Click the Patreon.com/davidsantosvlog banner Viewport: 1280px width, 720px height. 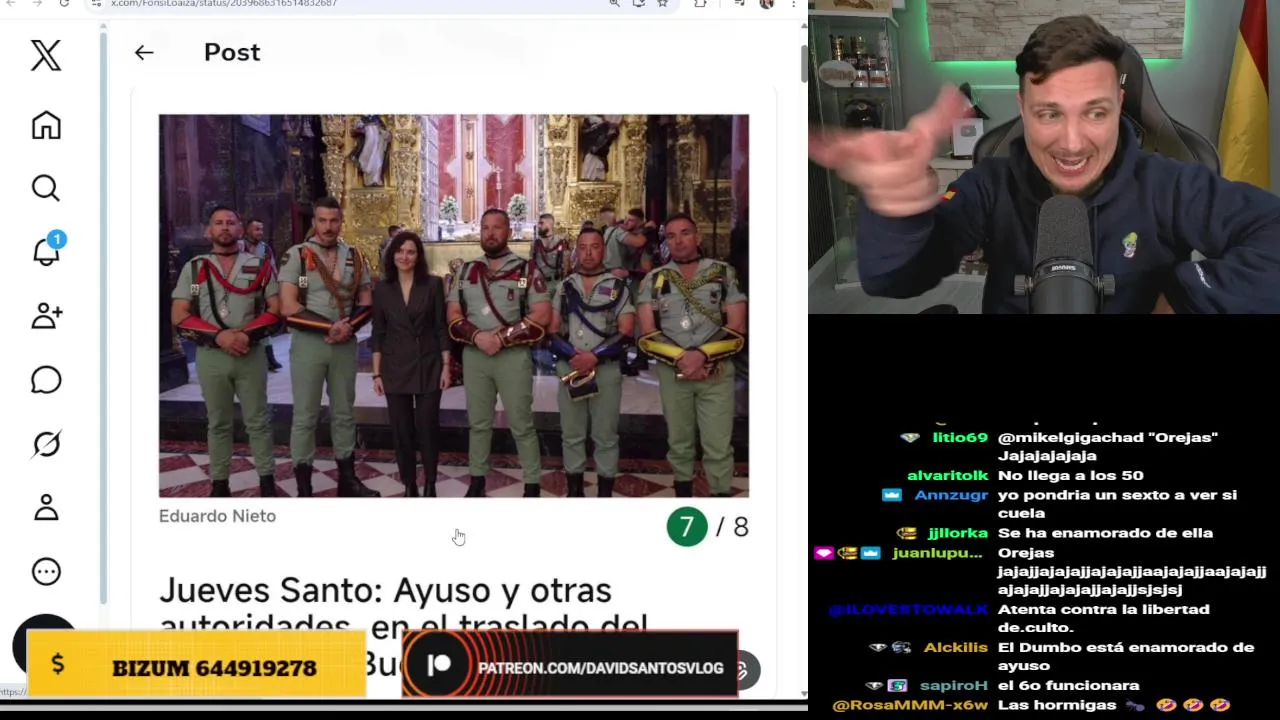(x=570, y=665)
